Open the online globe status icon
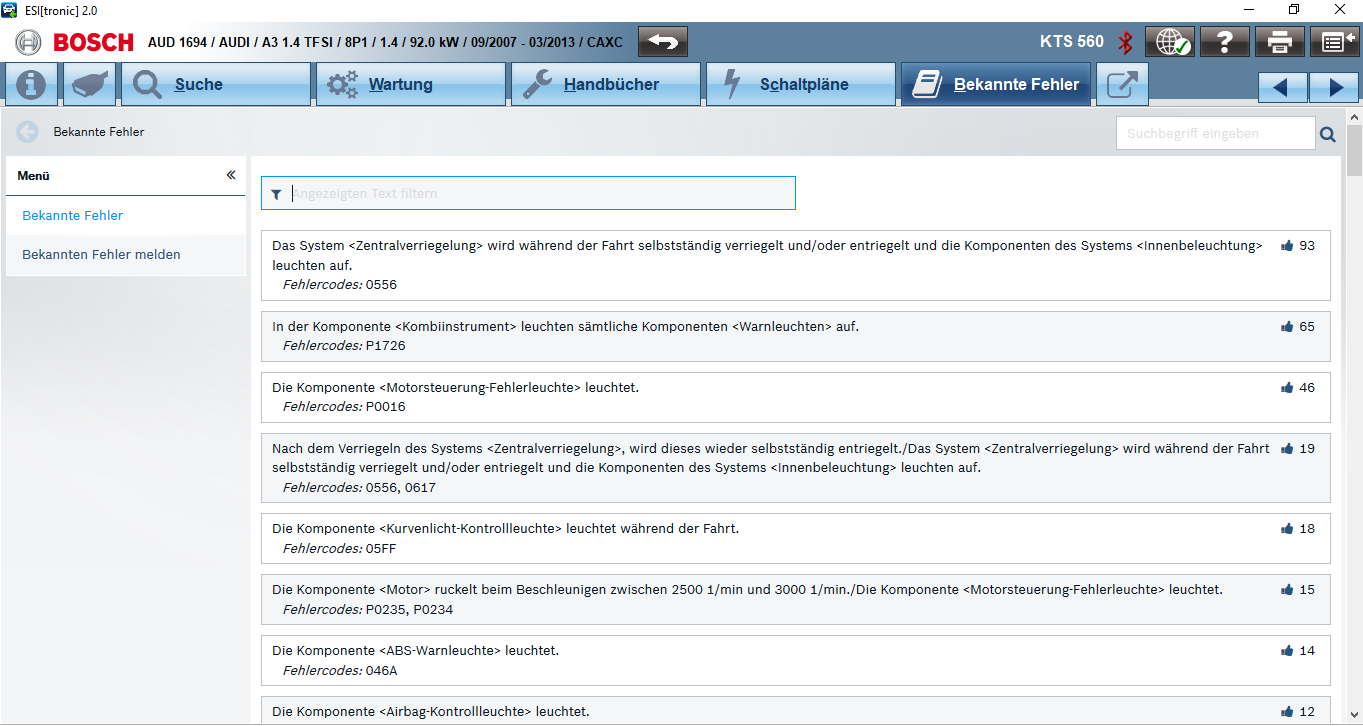1363x726 pixels. pyautogui.click(x=1169, y=42)
